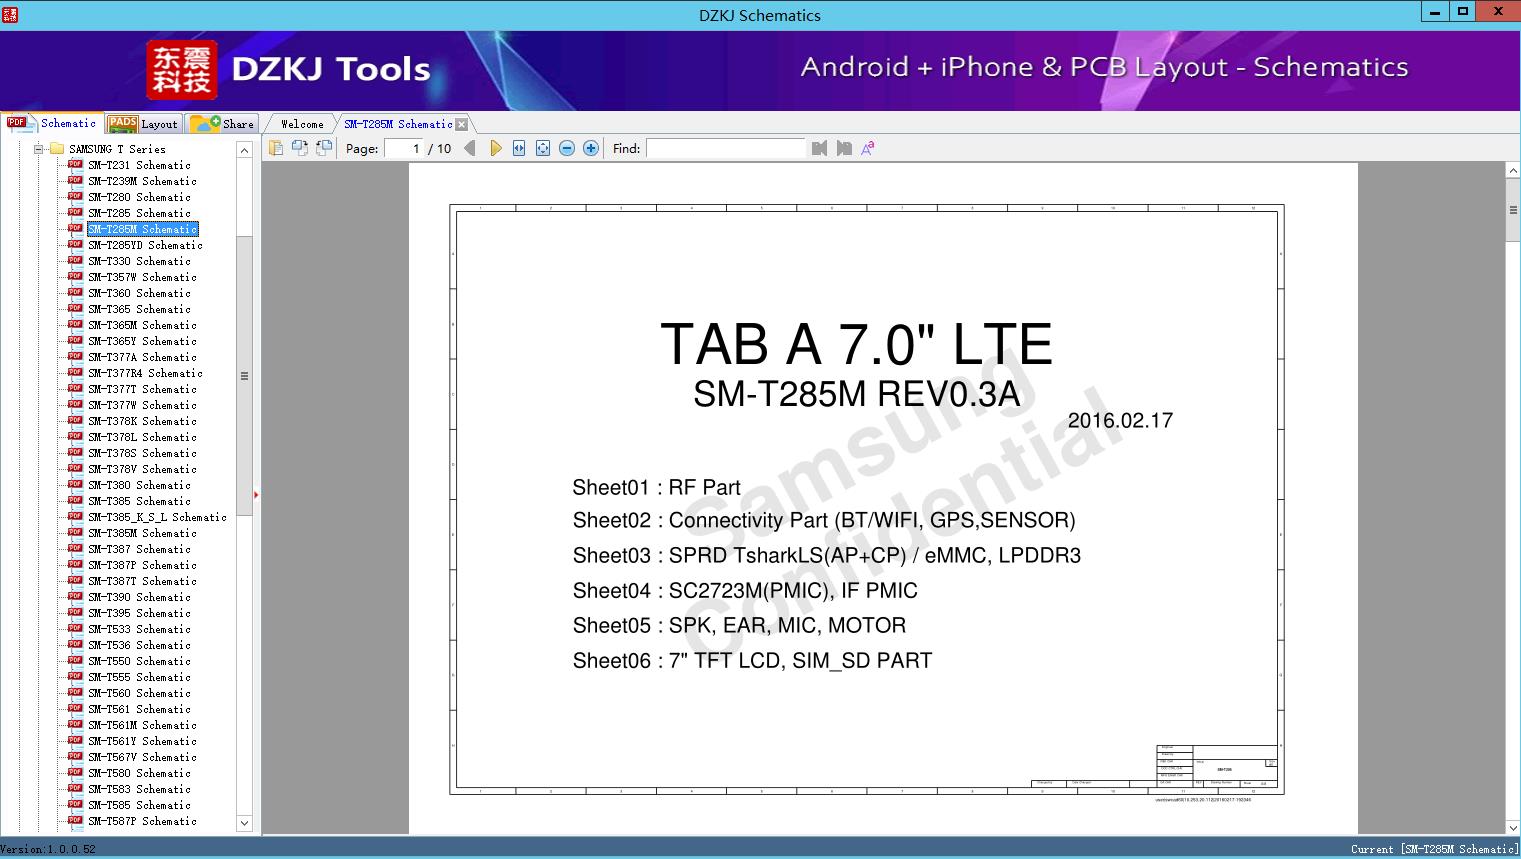Screen dimensions: 1521x859
Task: Zoom in with the plus icon
Action: 591,148
